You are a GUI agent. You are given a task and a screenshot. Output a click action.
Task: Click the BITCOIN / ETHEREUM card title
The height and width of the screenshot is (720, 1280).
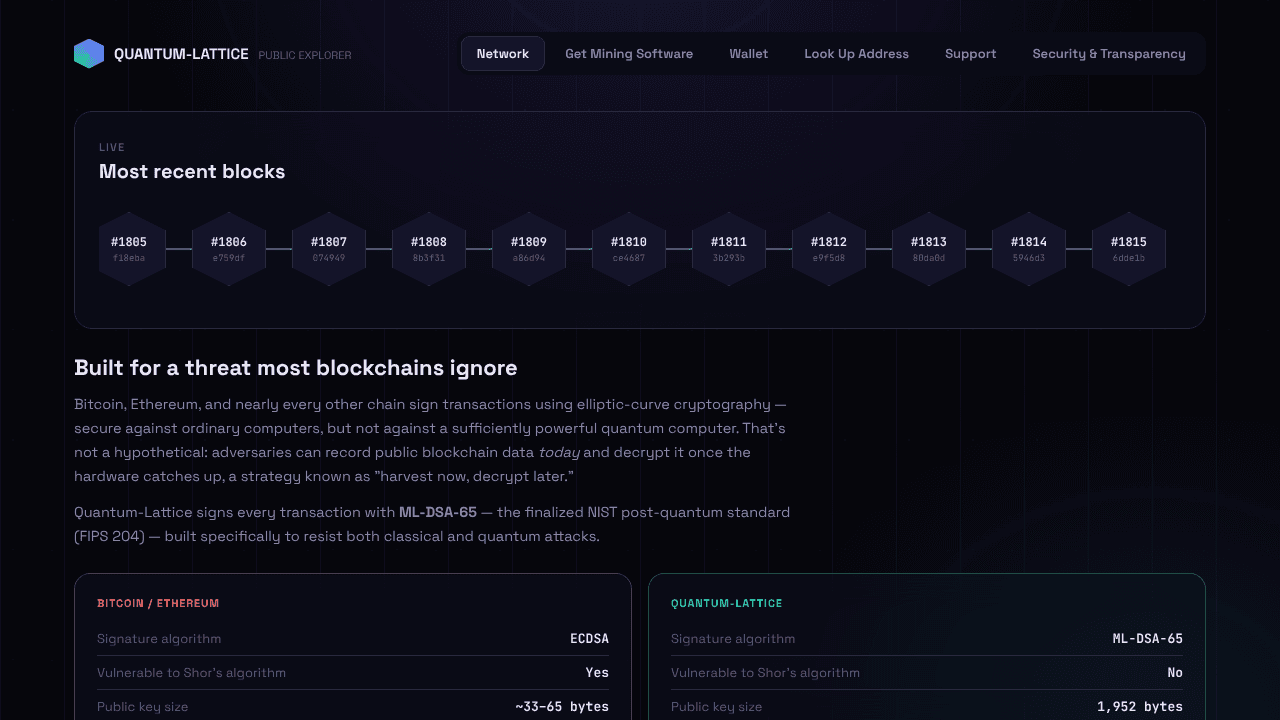coord(158,603)
